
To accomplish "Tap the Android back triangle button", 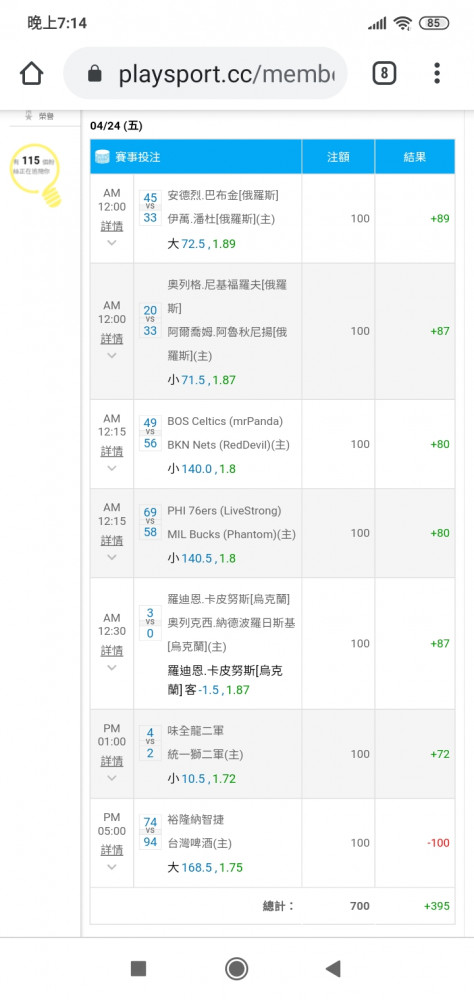I will [333, 969].
